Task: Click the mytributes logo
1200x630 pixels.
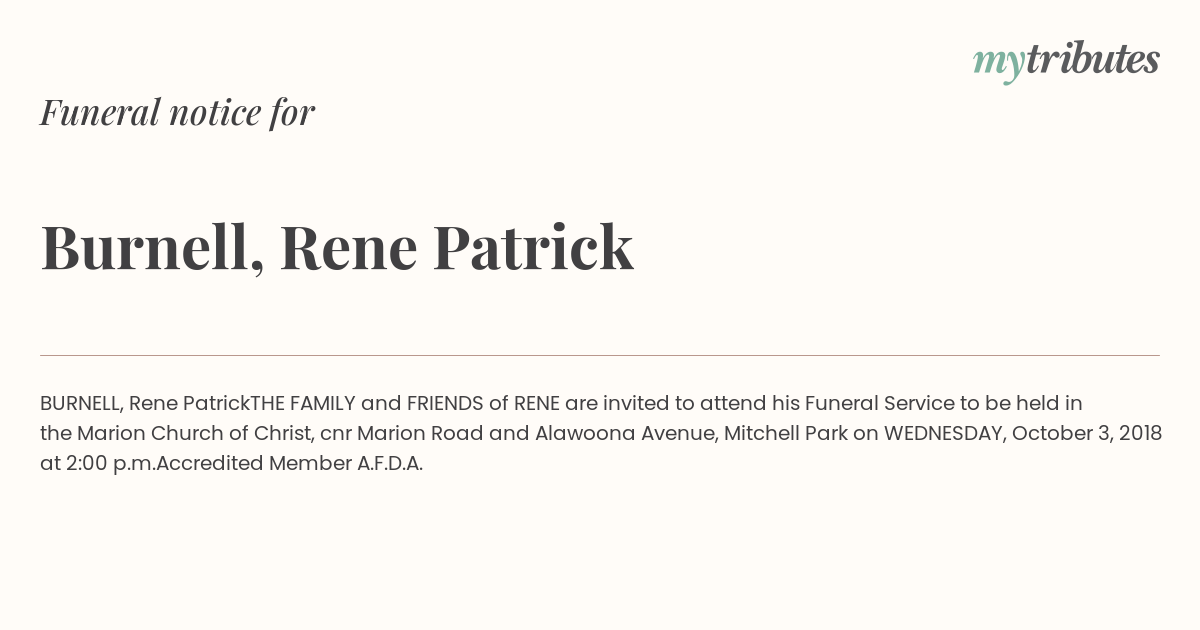Action: (1066, 60)
